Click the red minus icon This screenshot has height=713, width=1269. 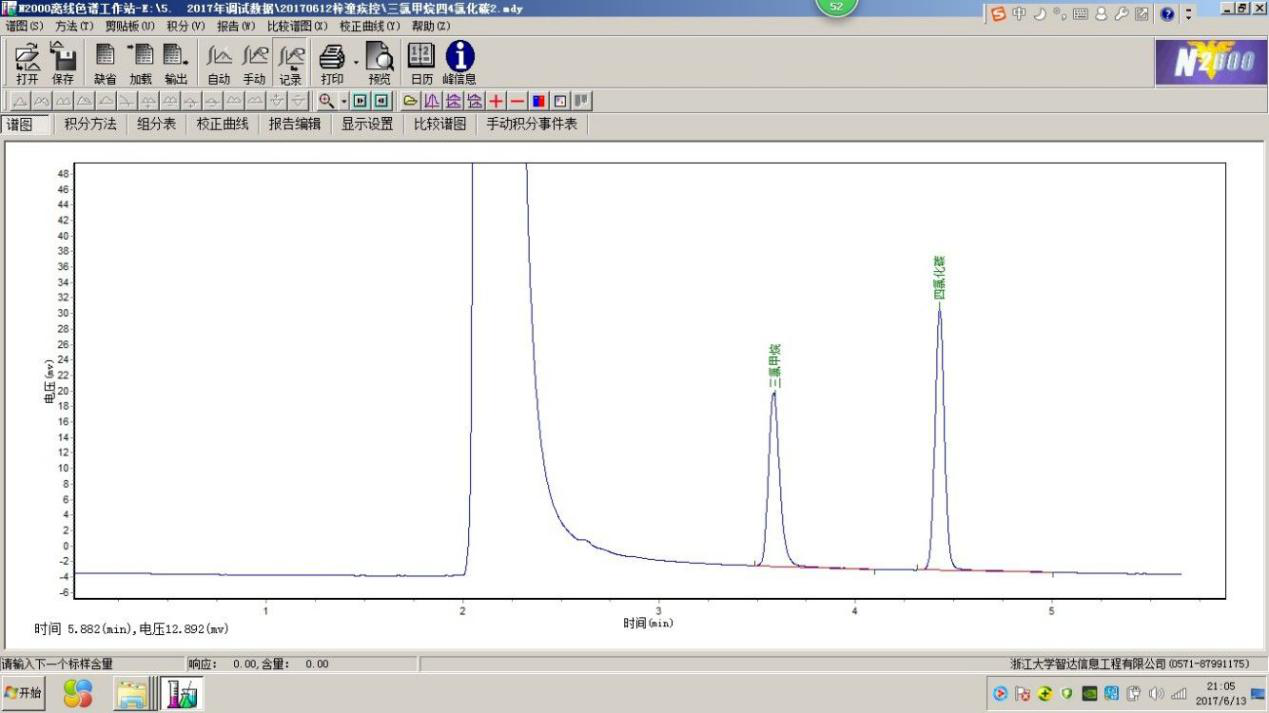pos(517,101)
